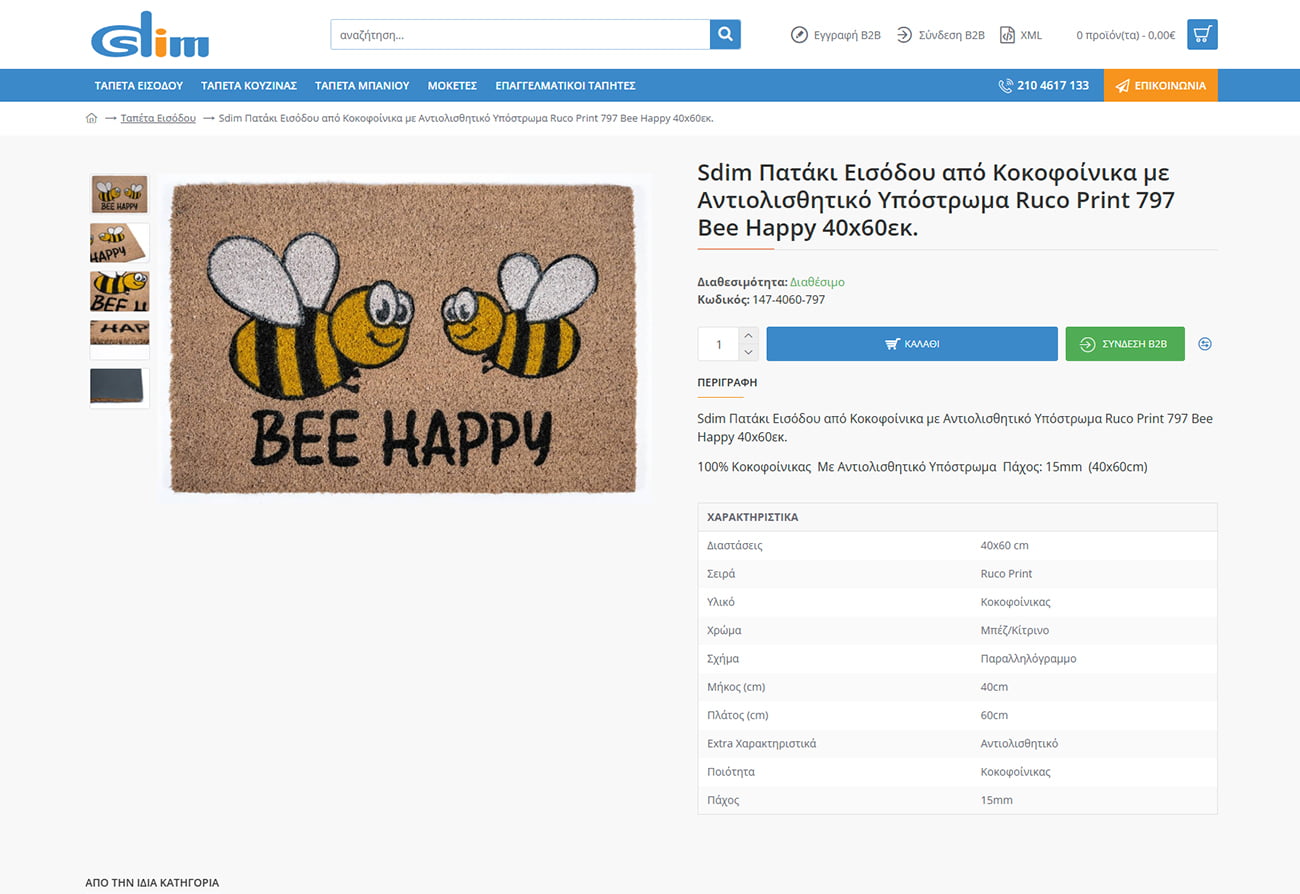Click the Εγγραφή B2B compass icon
The image size is (1300, 894).
799,35
